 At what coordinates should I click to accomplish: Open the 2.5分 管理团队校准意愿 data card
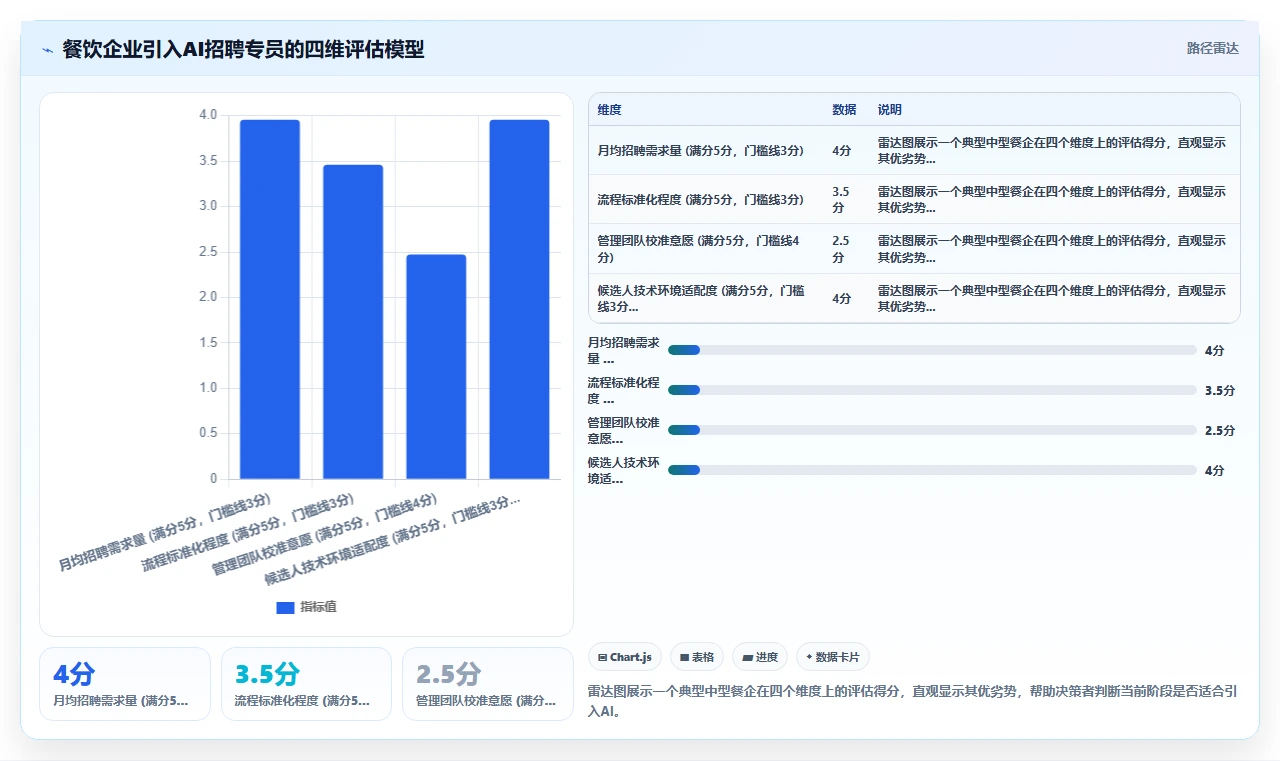[x=488, y=684]
